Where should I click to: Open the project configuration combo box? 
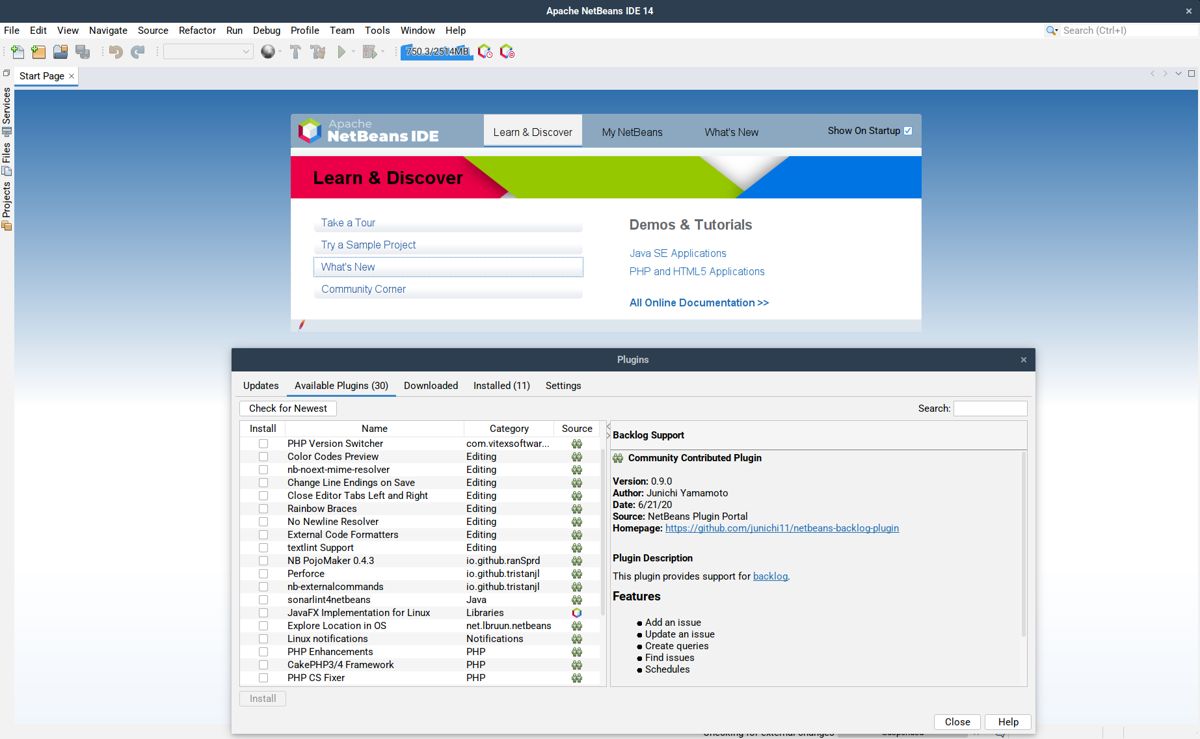[x=208, y=52]
